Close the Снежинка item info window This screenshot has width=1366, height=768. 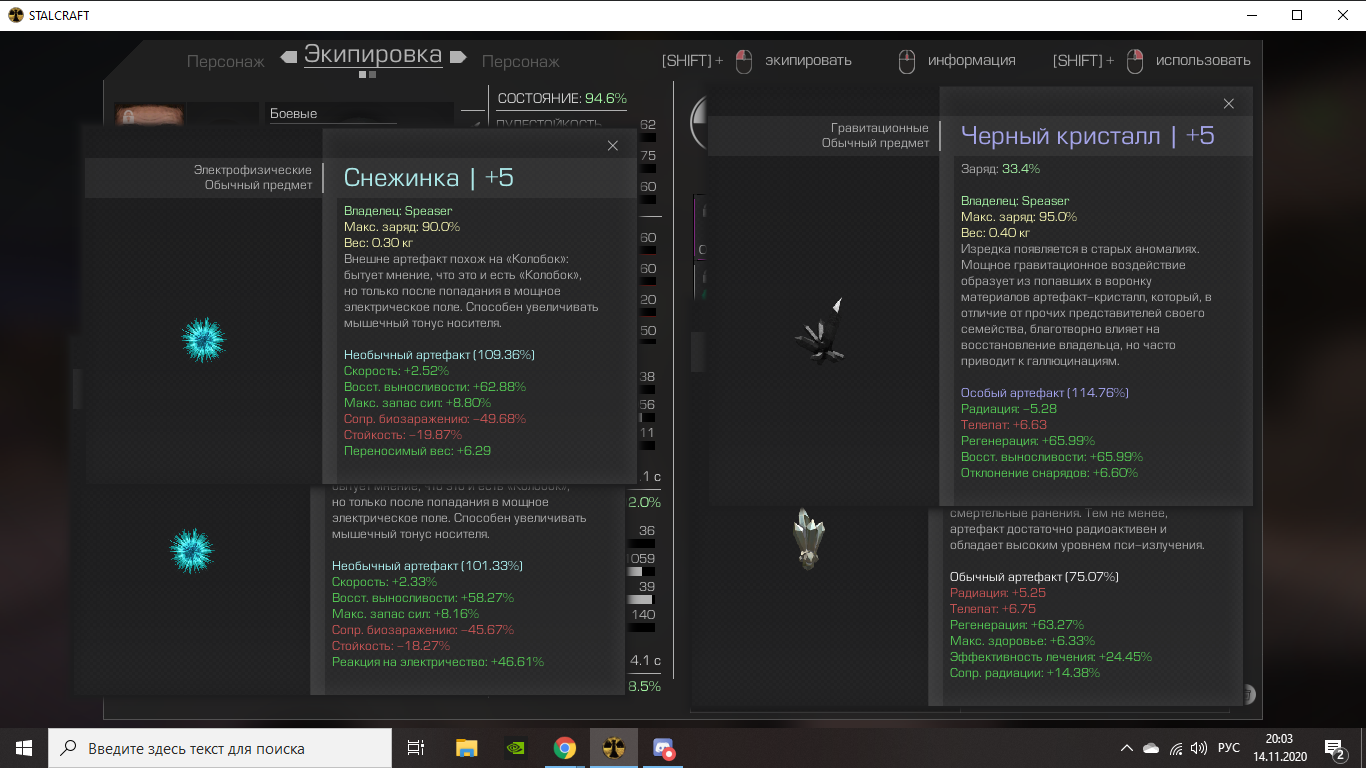[x=613, y=146]
